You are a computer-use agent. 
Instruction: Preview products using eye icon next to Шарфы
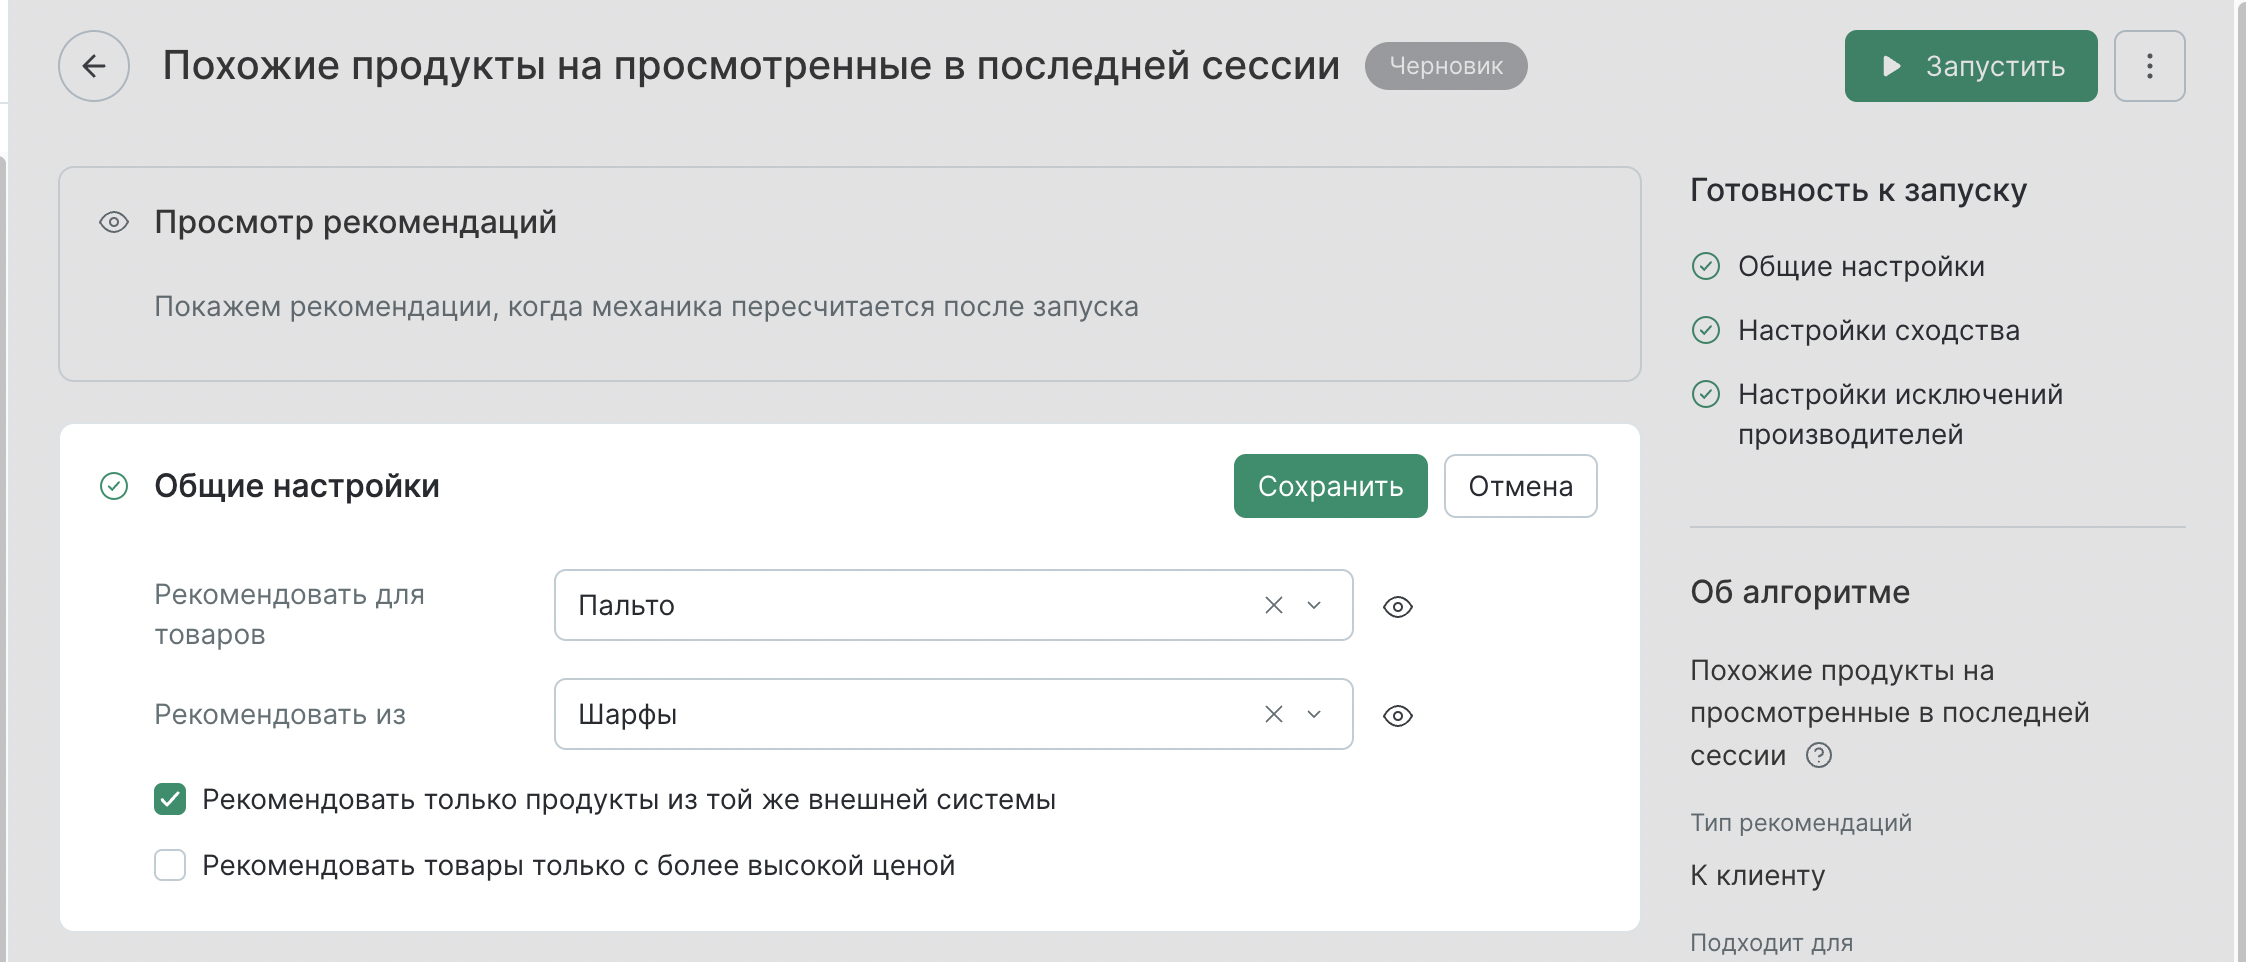(x=1397, y=716)
